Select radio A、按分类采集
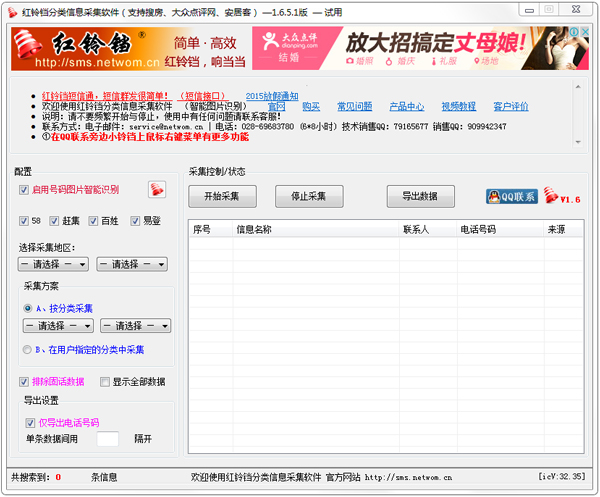The width and height of the screenshot is (600, 497). [x=28, y=308]
